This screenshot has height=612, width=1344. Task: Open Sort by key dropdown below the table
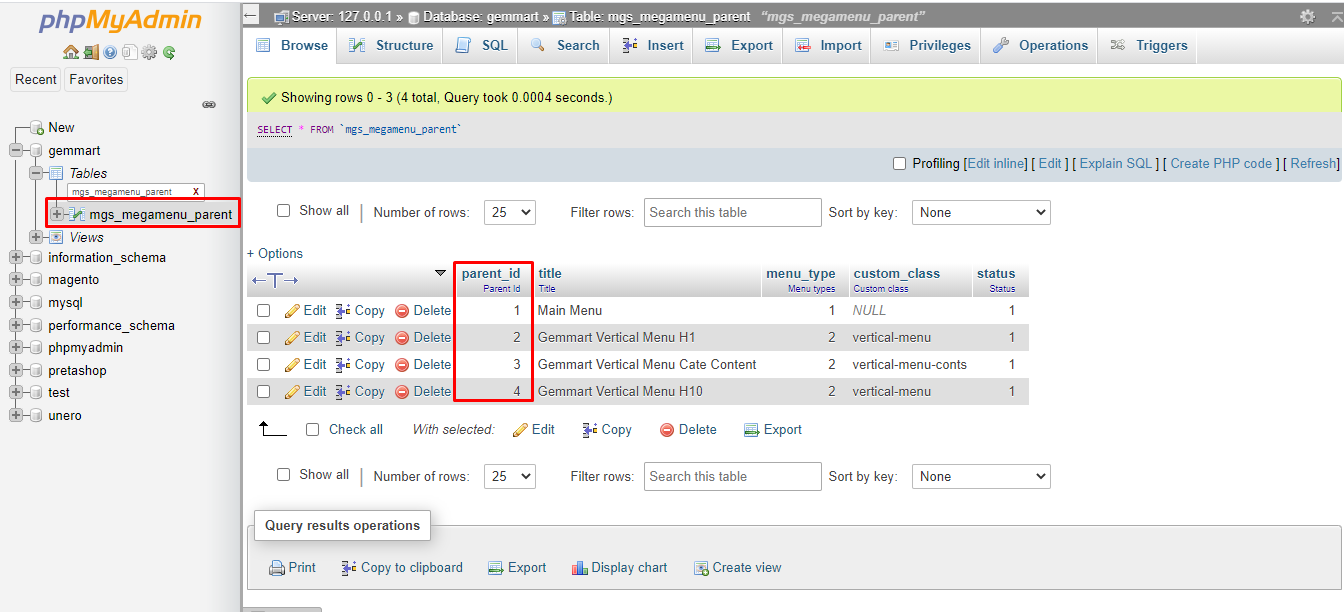(981, 476)
